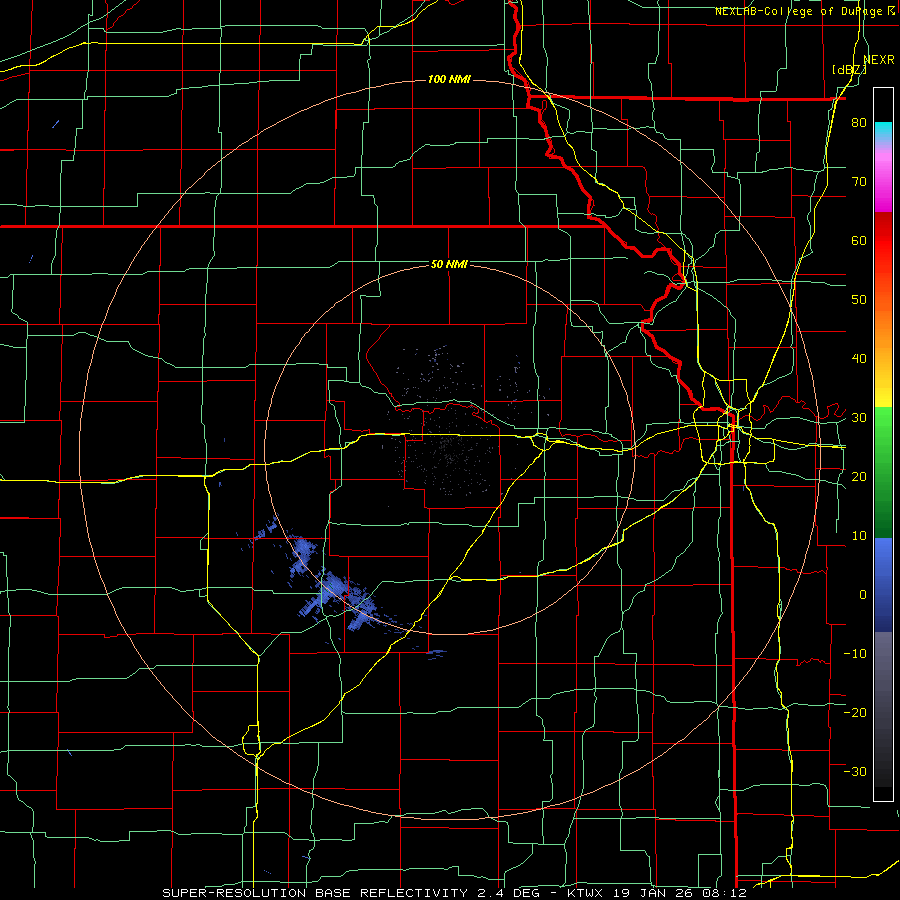This screenshot has width=900, height=900.
Task: Click the 30 value on dBZ legend
Action: point(859,418)
